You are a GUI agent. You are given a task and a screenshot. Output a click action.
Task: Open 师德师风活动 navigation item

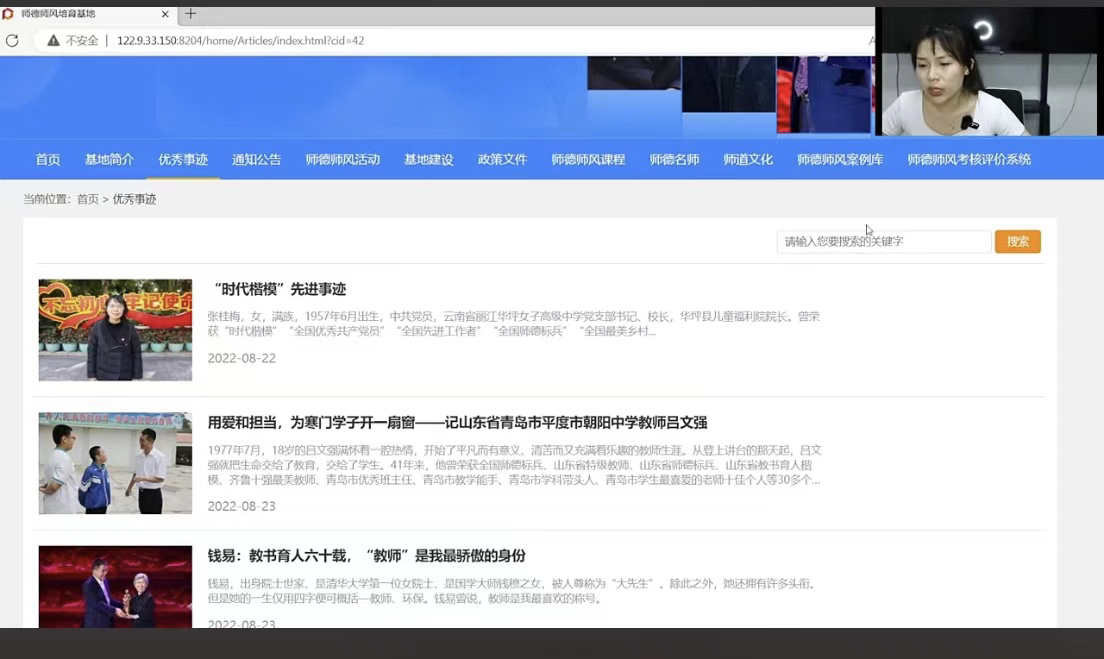(x=343, y=160)
